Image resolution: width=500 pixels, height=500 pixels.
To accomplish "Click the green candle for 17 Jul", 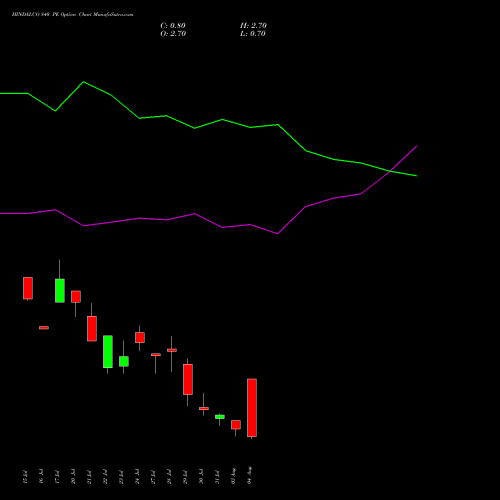I will [60, 291].
